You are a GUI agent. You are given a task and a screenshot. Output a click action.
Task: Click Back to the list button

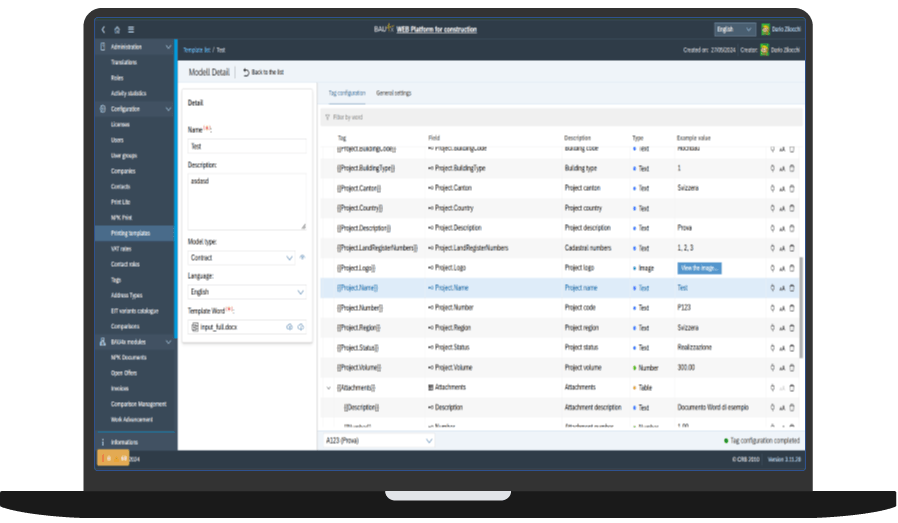coord(263,73)
